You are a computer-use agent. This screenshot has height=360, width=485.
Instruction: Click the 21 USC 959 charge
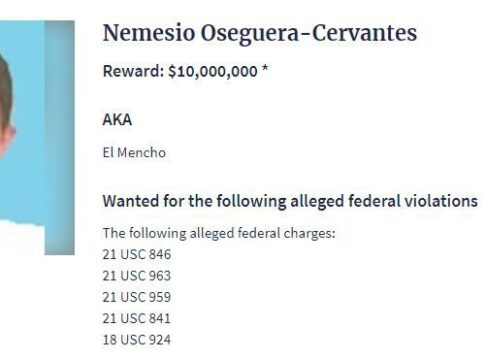tap(137, 297)
